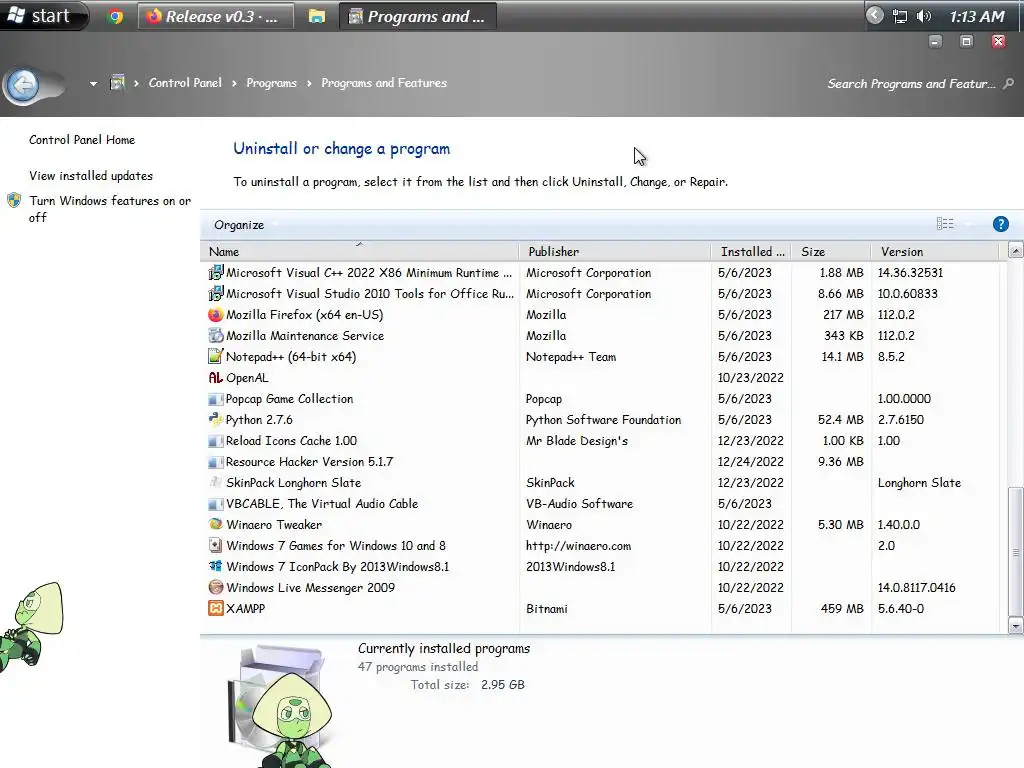1024x768 pixels.
Task: Click the Notepad++ program icon
Action: pyautogui.click(x=216, y=357)
